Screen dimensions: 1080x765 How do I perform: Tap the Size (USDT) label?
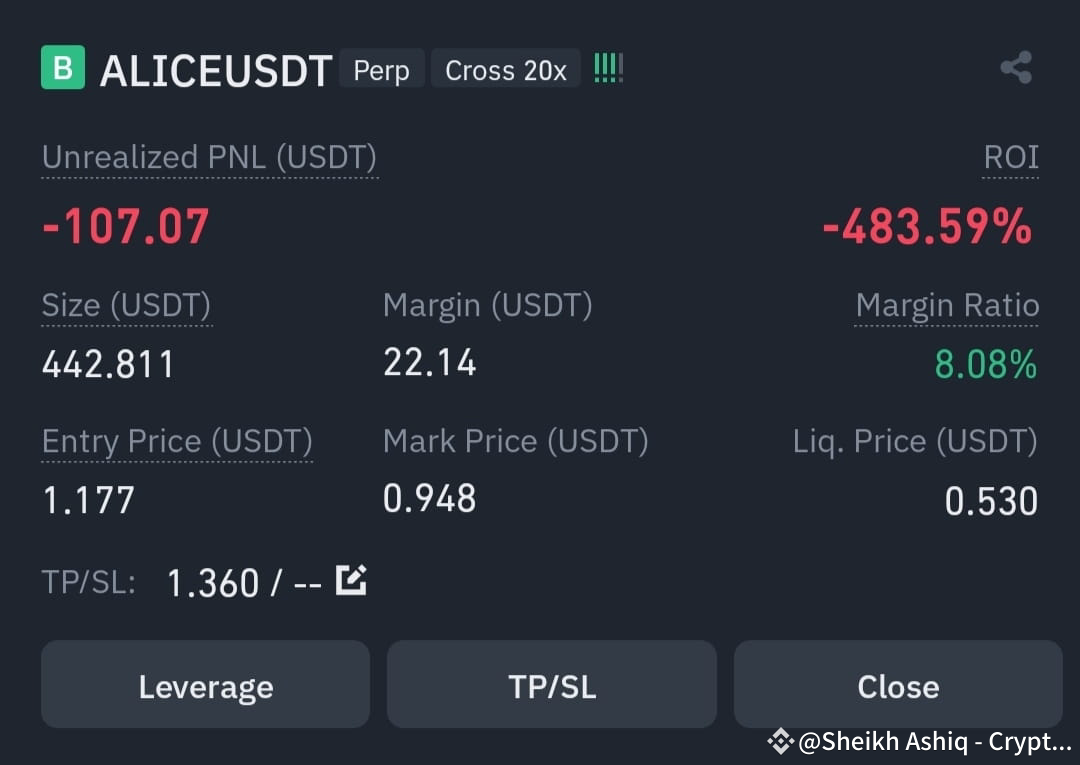127,305
